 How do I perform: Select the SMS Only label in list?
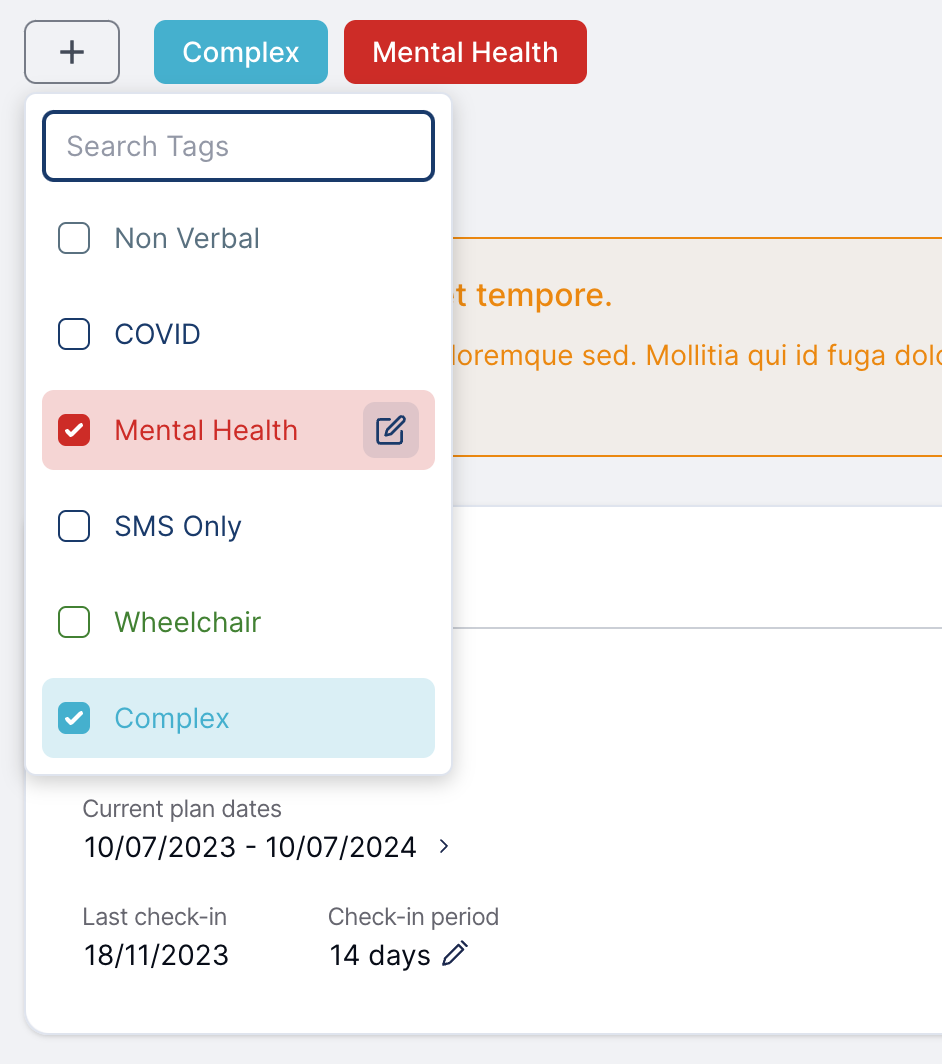click(178, 527)
